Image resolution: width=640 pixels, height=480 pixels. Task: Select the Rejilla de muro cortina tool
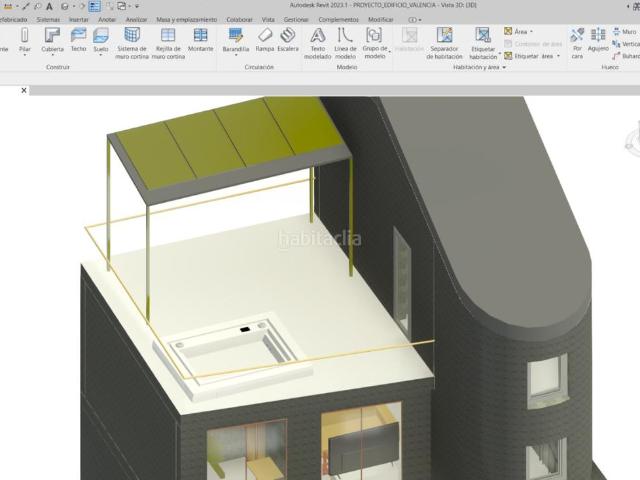(x=168, y=40)
